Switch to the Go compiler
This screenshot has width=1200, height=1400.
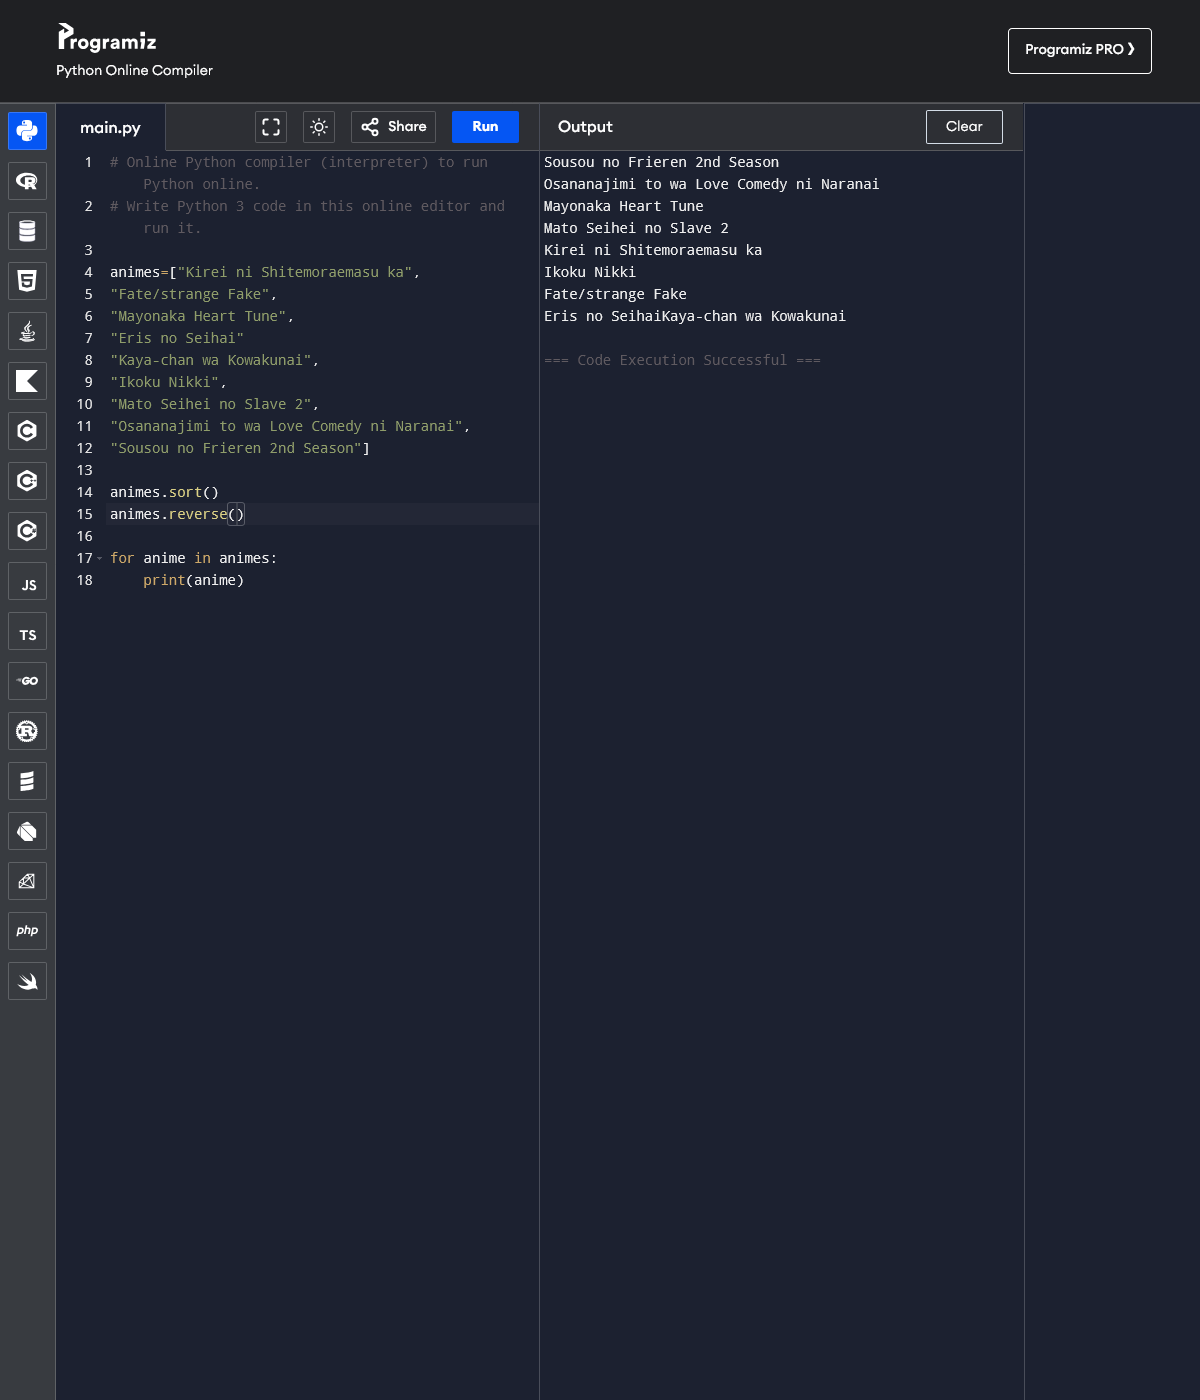tap(27, 681)
